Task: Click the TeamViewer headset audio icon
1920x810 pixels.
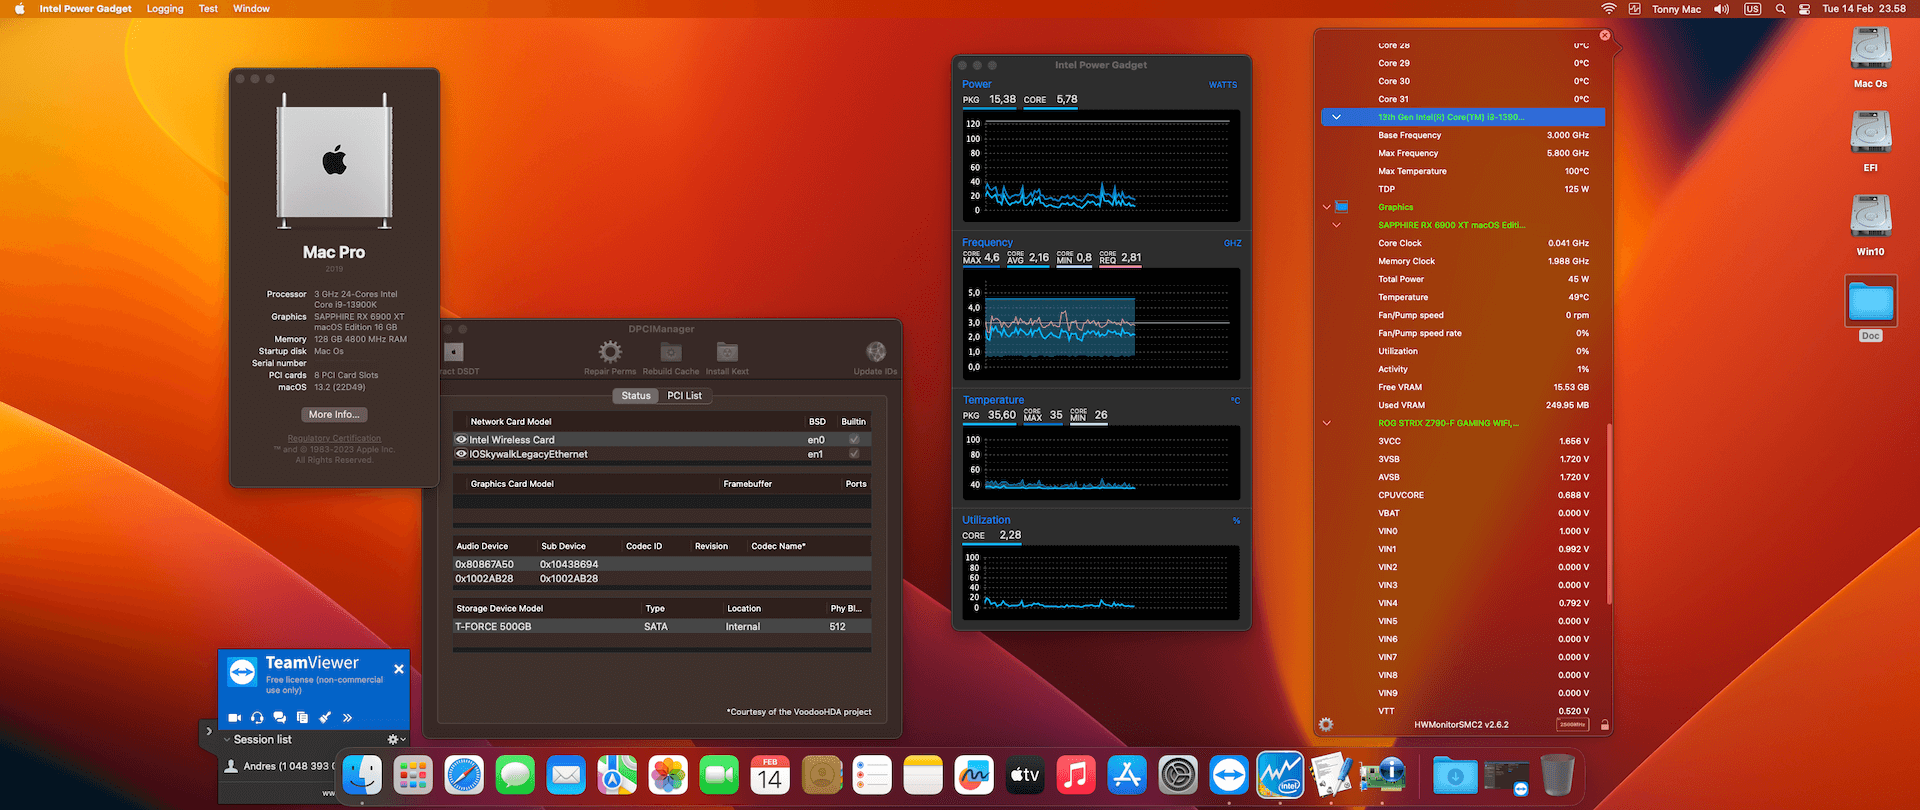Action: (x=257, y=718)
